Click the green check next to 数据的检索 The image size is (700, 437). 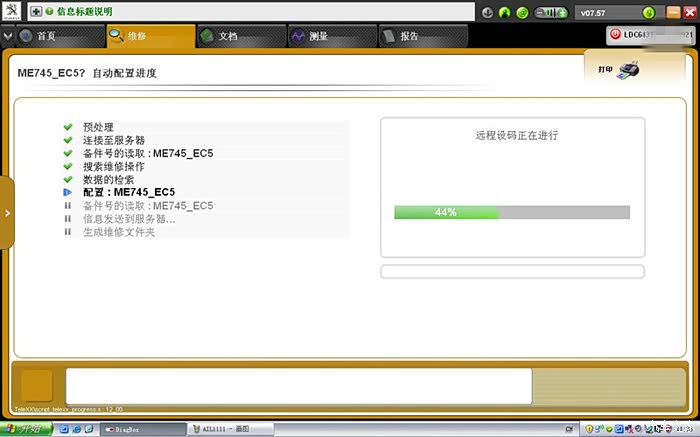[x=68, y=179]
